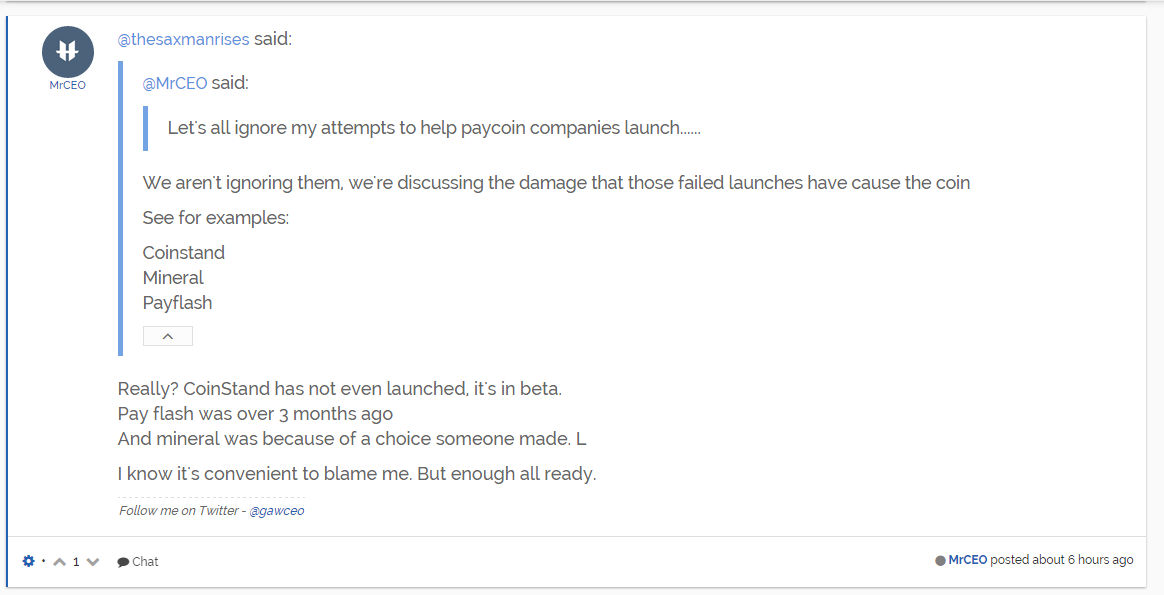
Task: Click the word Coinstand in the quoted list
Action: 183,252
